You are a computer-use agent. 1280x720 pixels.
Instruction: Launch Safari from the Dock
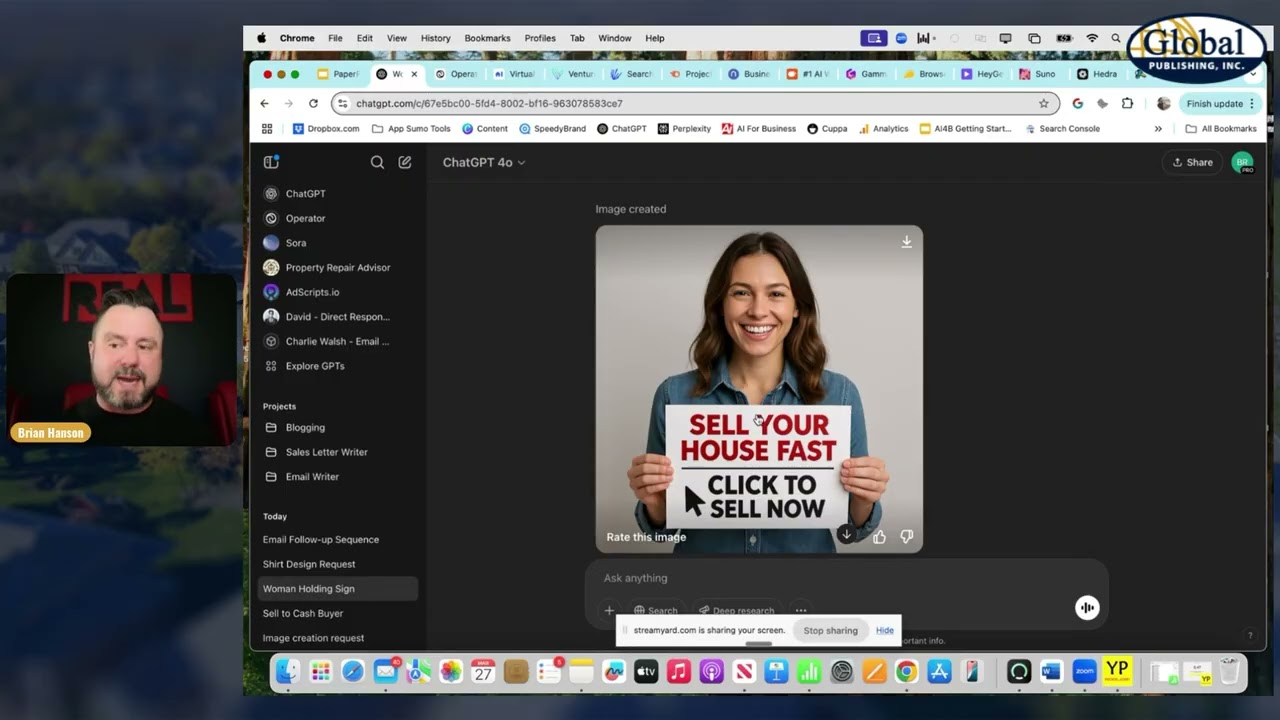tap(353, 672)
